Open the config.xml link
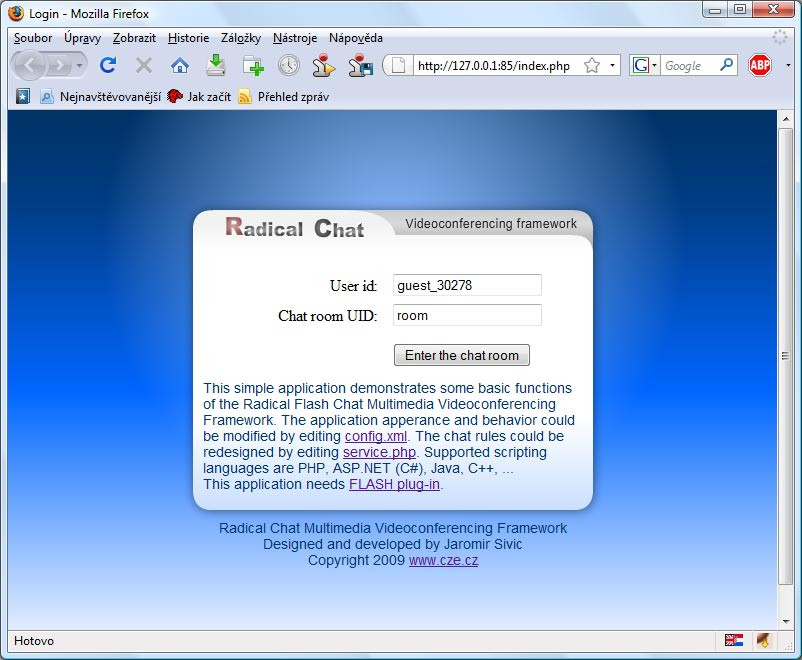 point(376,436)
